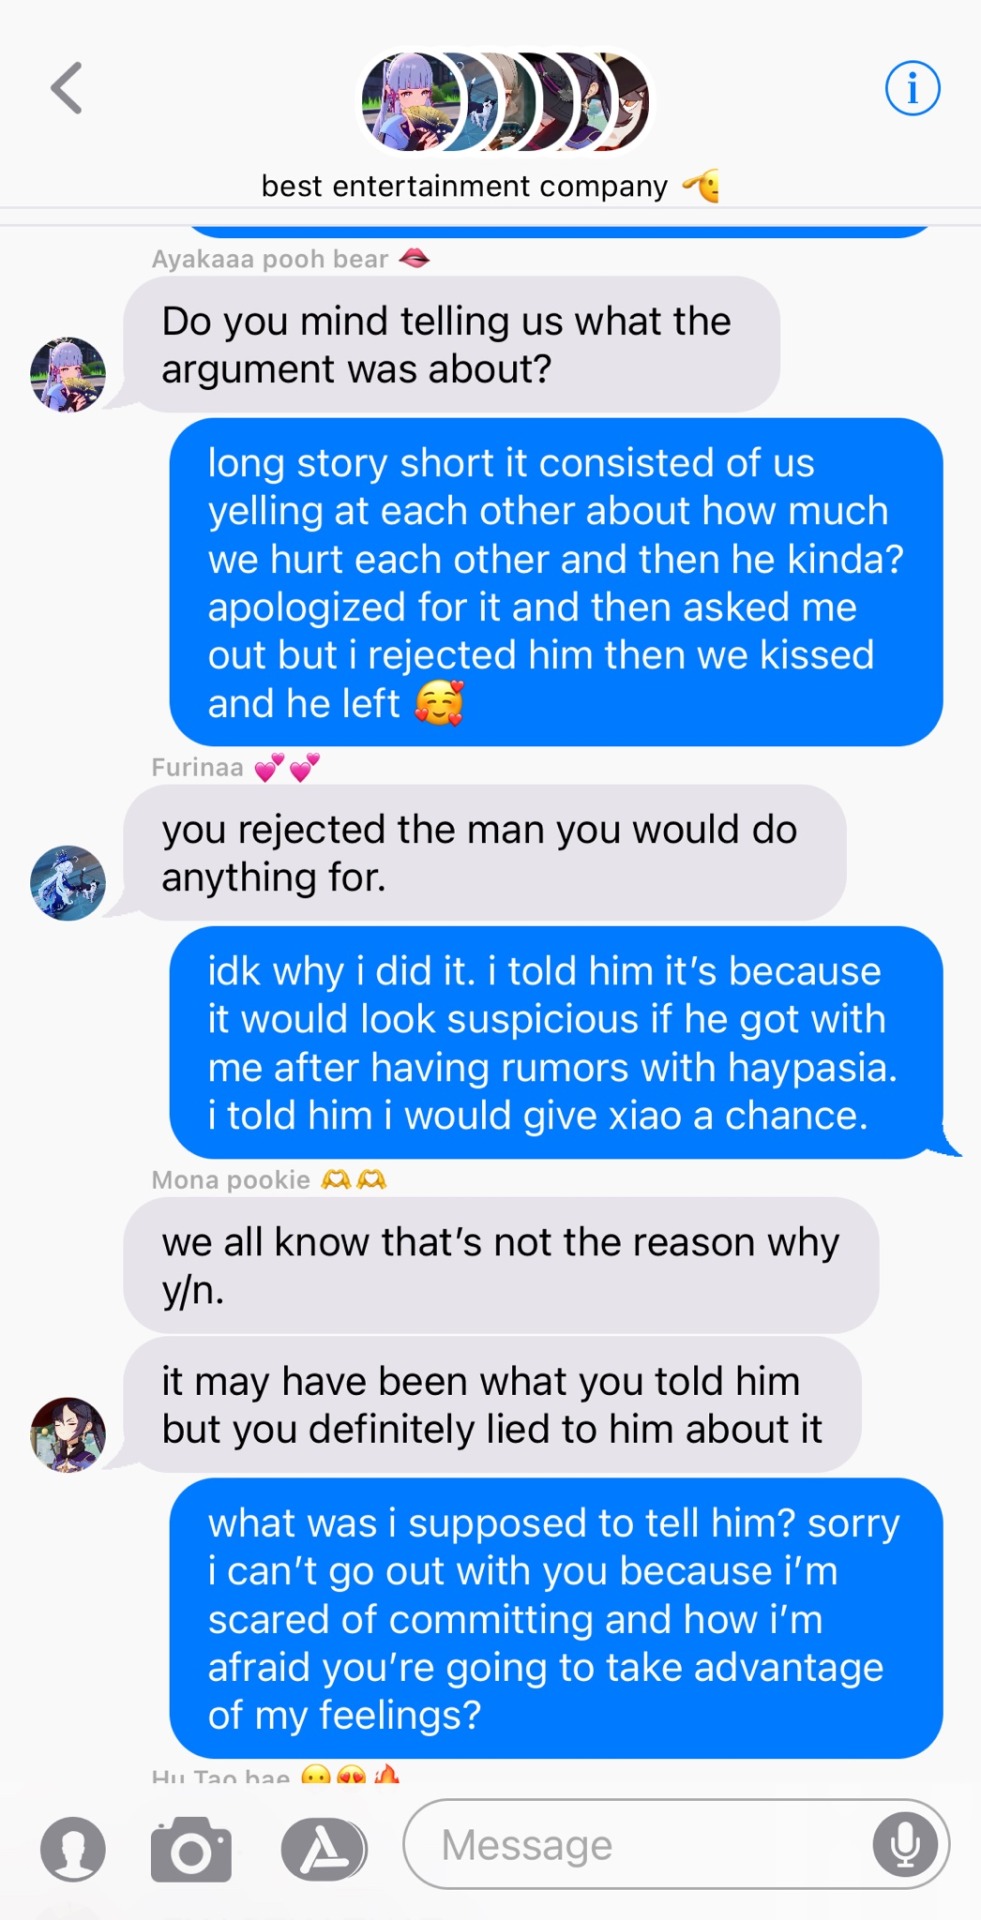Tap Furina's profile picture avatar
The image size is (981, 1920).
pos(68,883)
